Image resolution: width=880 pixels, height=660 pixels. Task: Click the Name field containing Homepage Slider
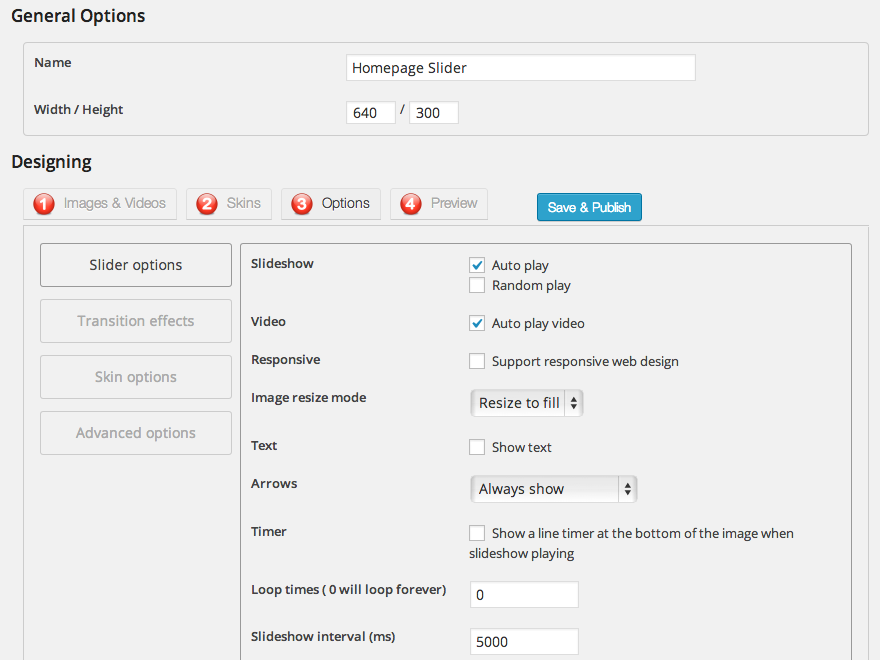pyautogui.click(x=520, y=68)
